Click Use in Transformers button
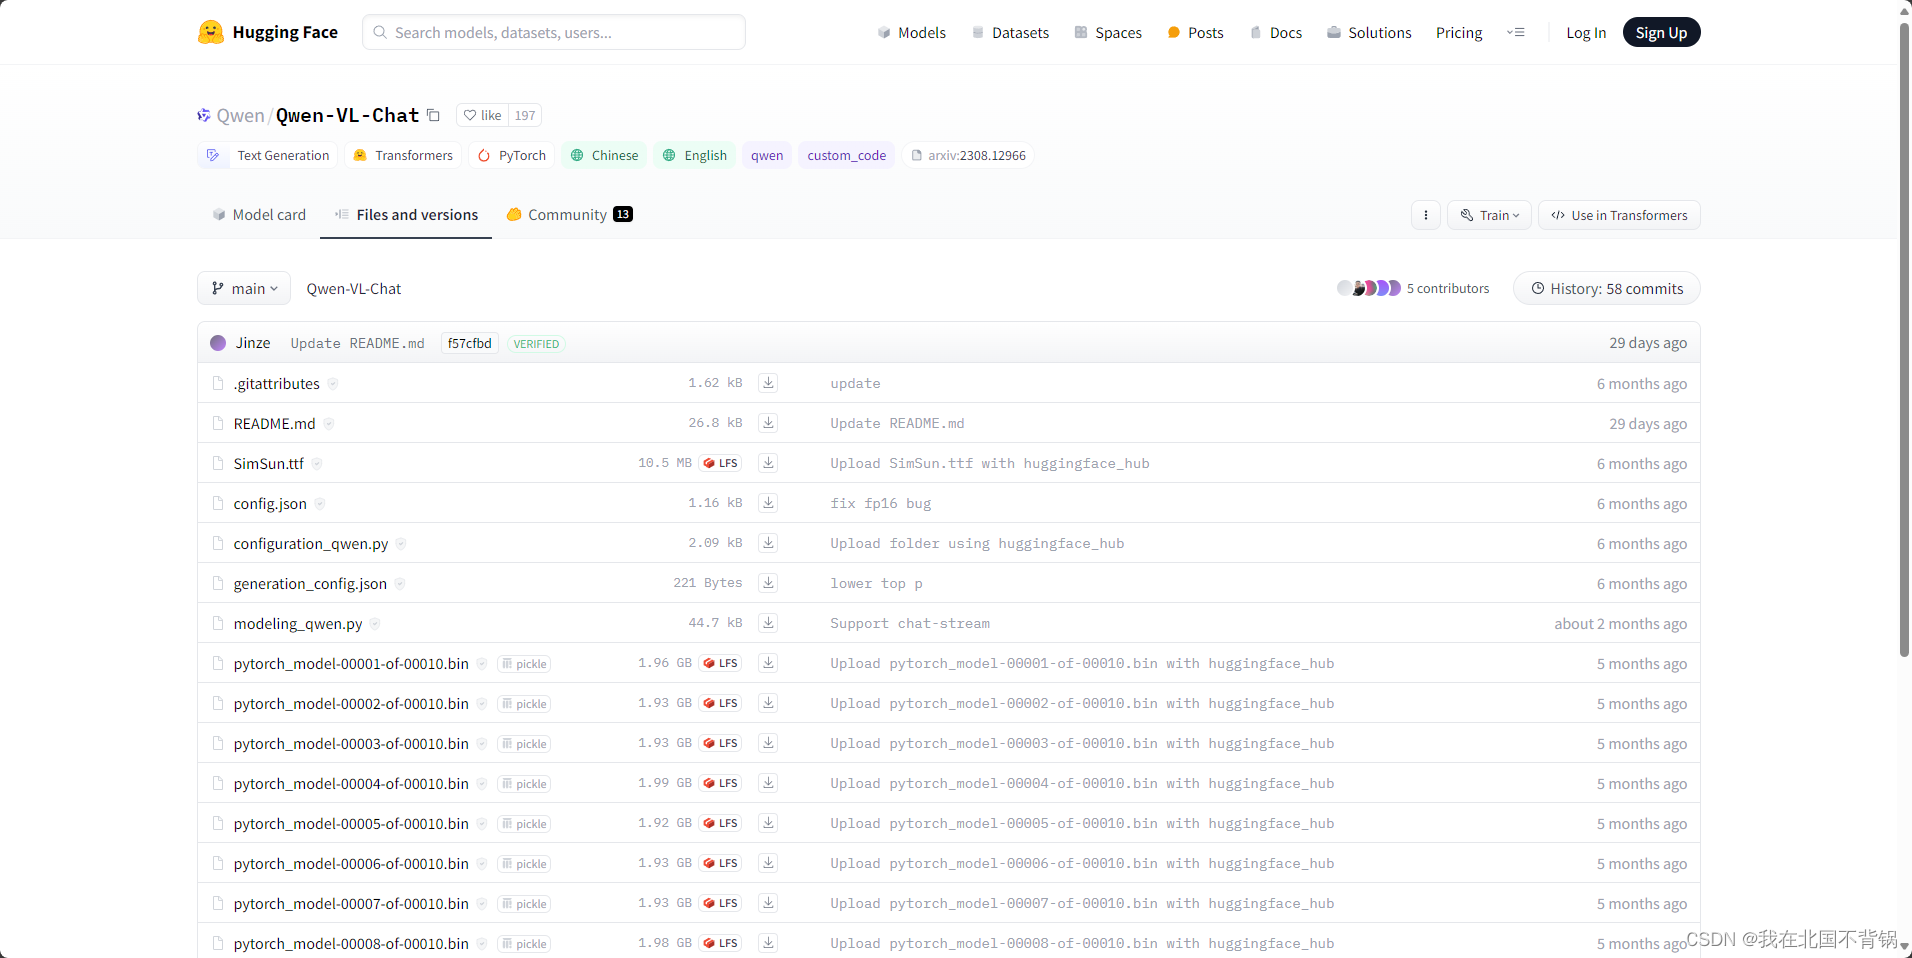The image size is (1912, 958). [x=1618, y=215]
